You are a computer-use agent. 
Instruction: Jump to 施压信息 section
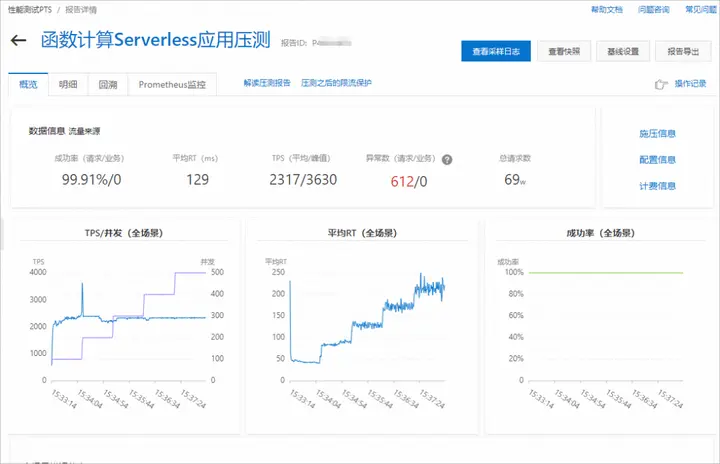tap(657, 134)
